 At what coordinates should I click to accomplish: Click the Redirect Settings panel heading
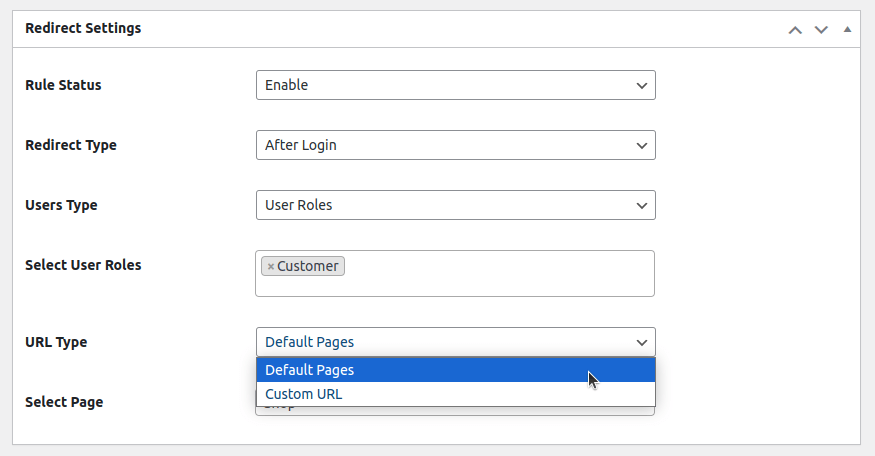point(83,28)
